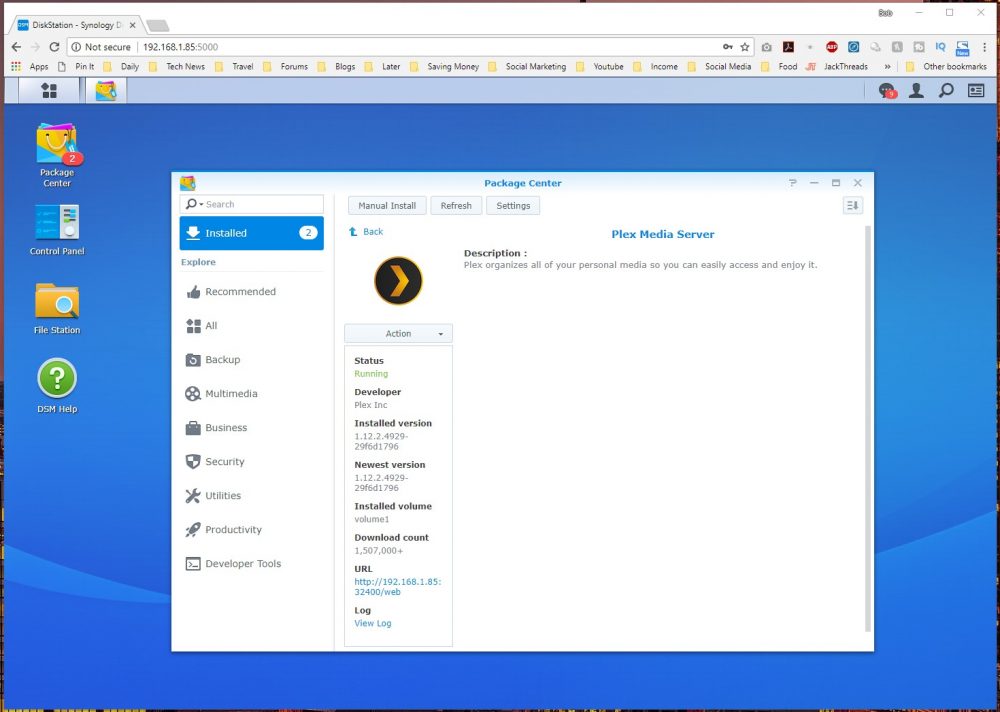Open a new Chrome tab
This screenshot has width=1000, height=712.
tap(158, 26)
